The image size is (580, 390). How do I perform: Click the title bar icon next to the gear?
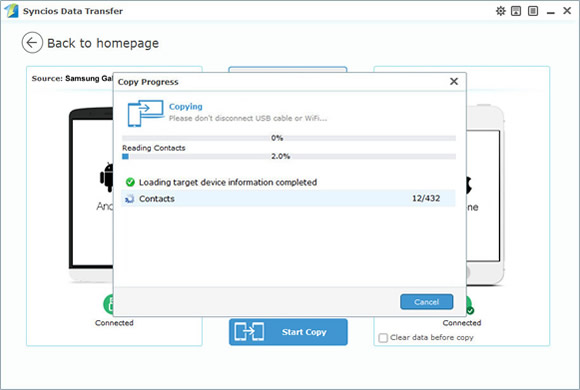[x=516, y=11]
